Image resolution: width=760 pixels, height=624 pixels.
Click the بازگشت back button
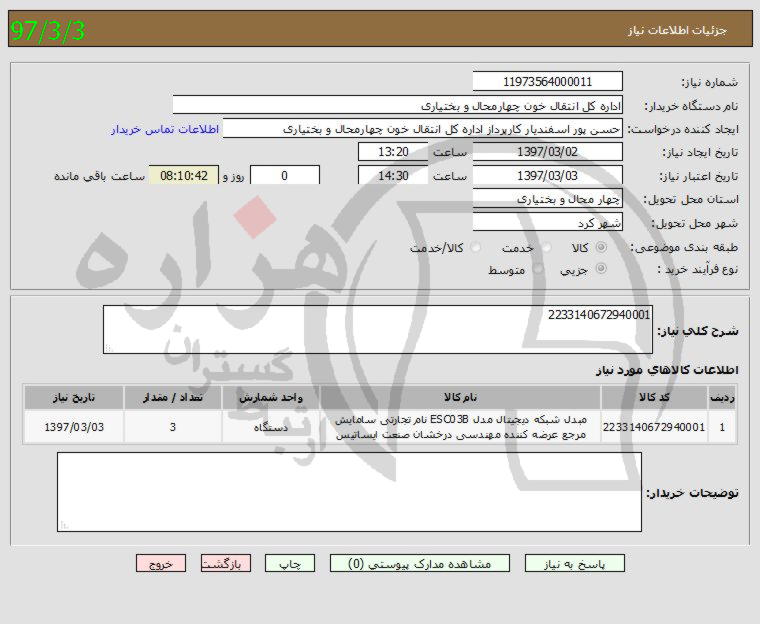[x=226, y=564]
